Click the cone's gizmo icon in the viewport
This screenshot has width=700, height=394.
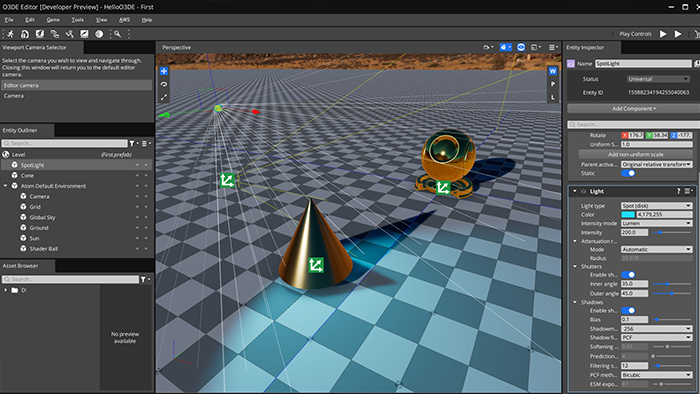click(x=316, y=265)
